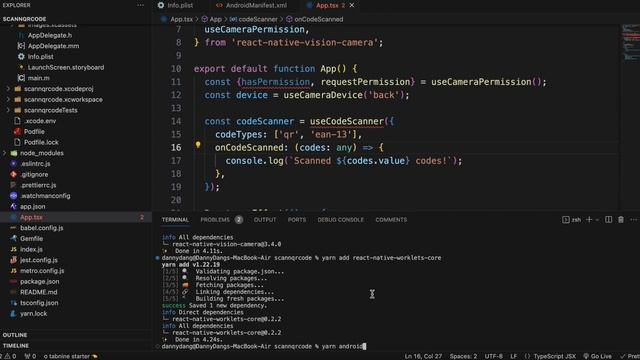The height and width of the screenshot is (360, 640).
Task: Open Podfile.lock file
Action: click(41, 142)
